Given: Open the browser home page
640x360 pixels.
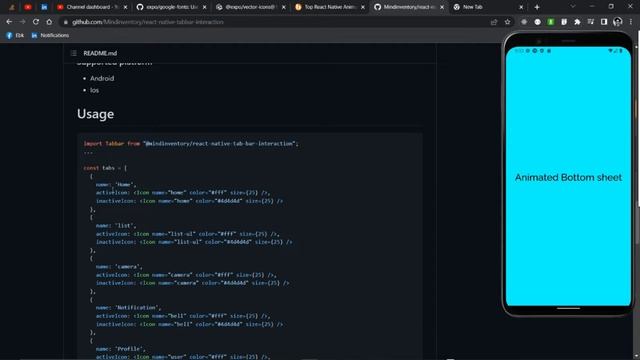Looking at the screenshot, I should coord(49,22).
